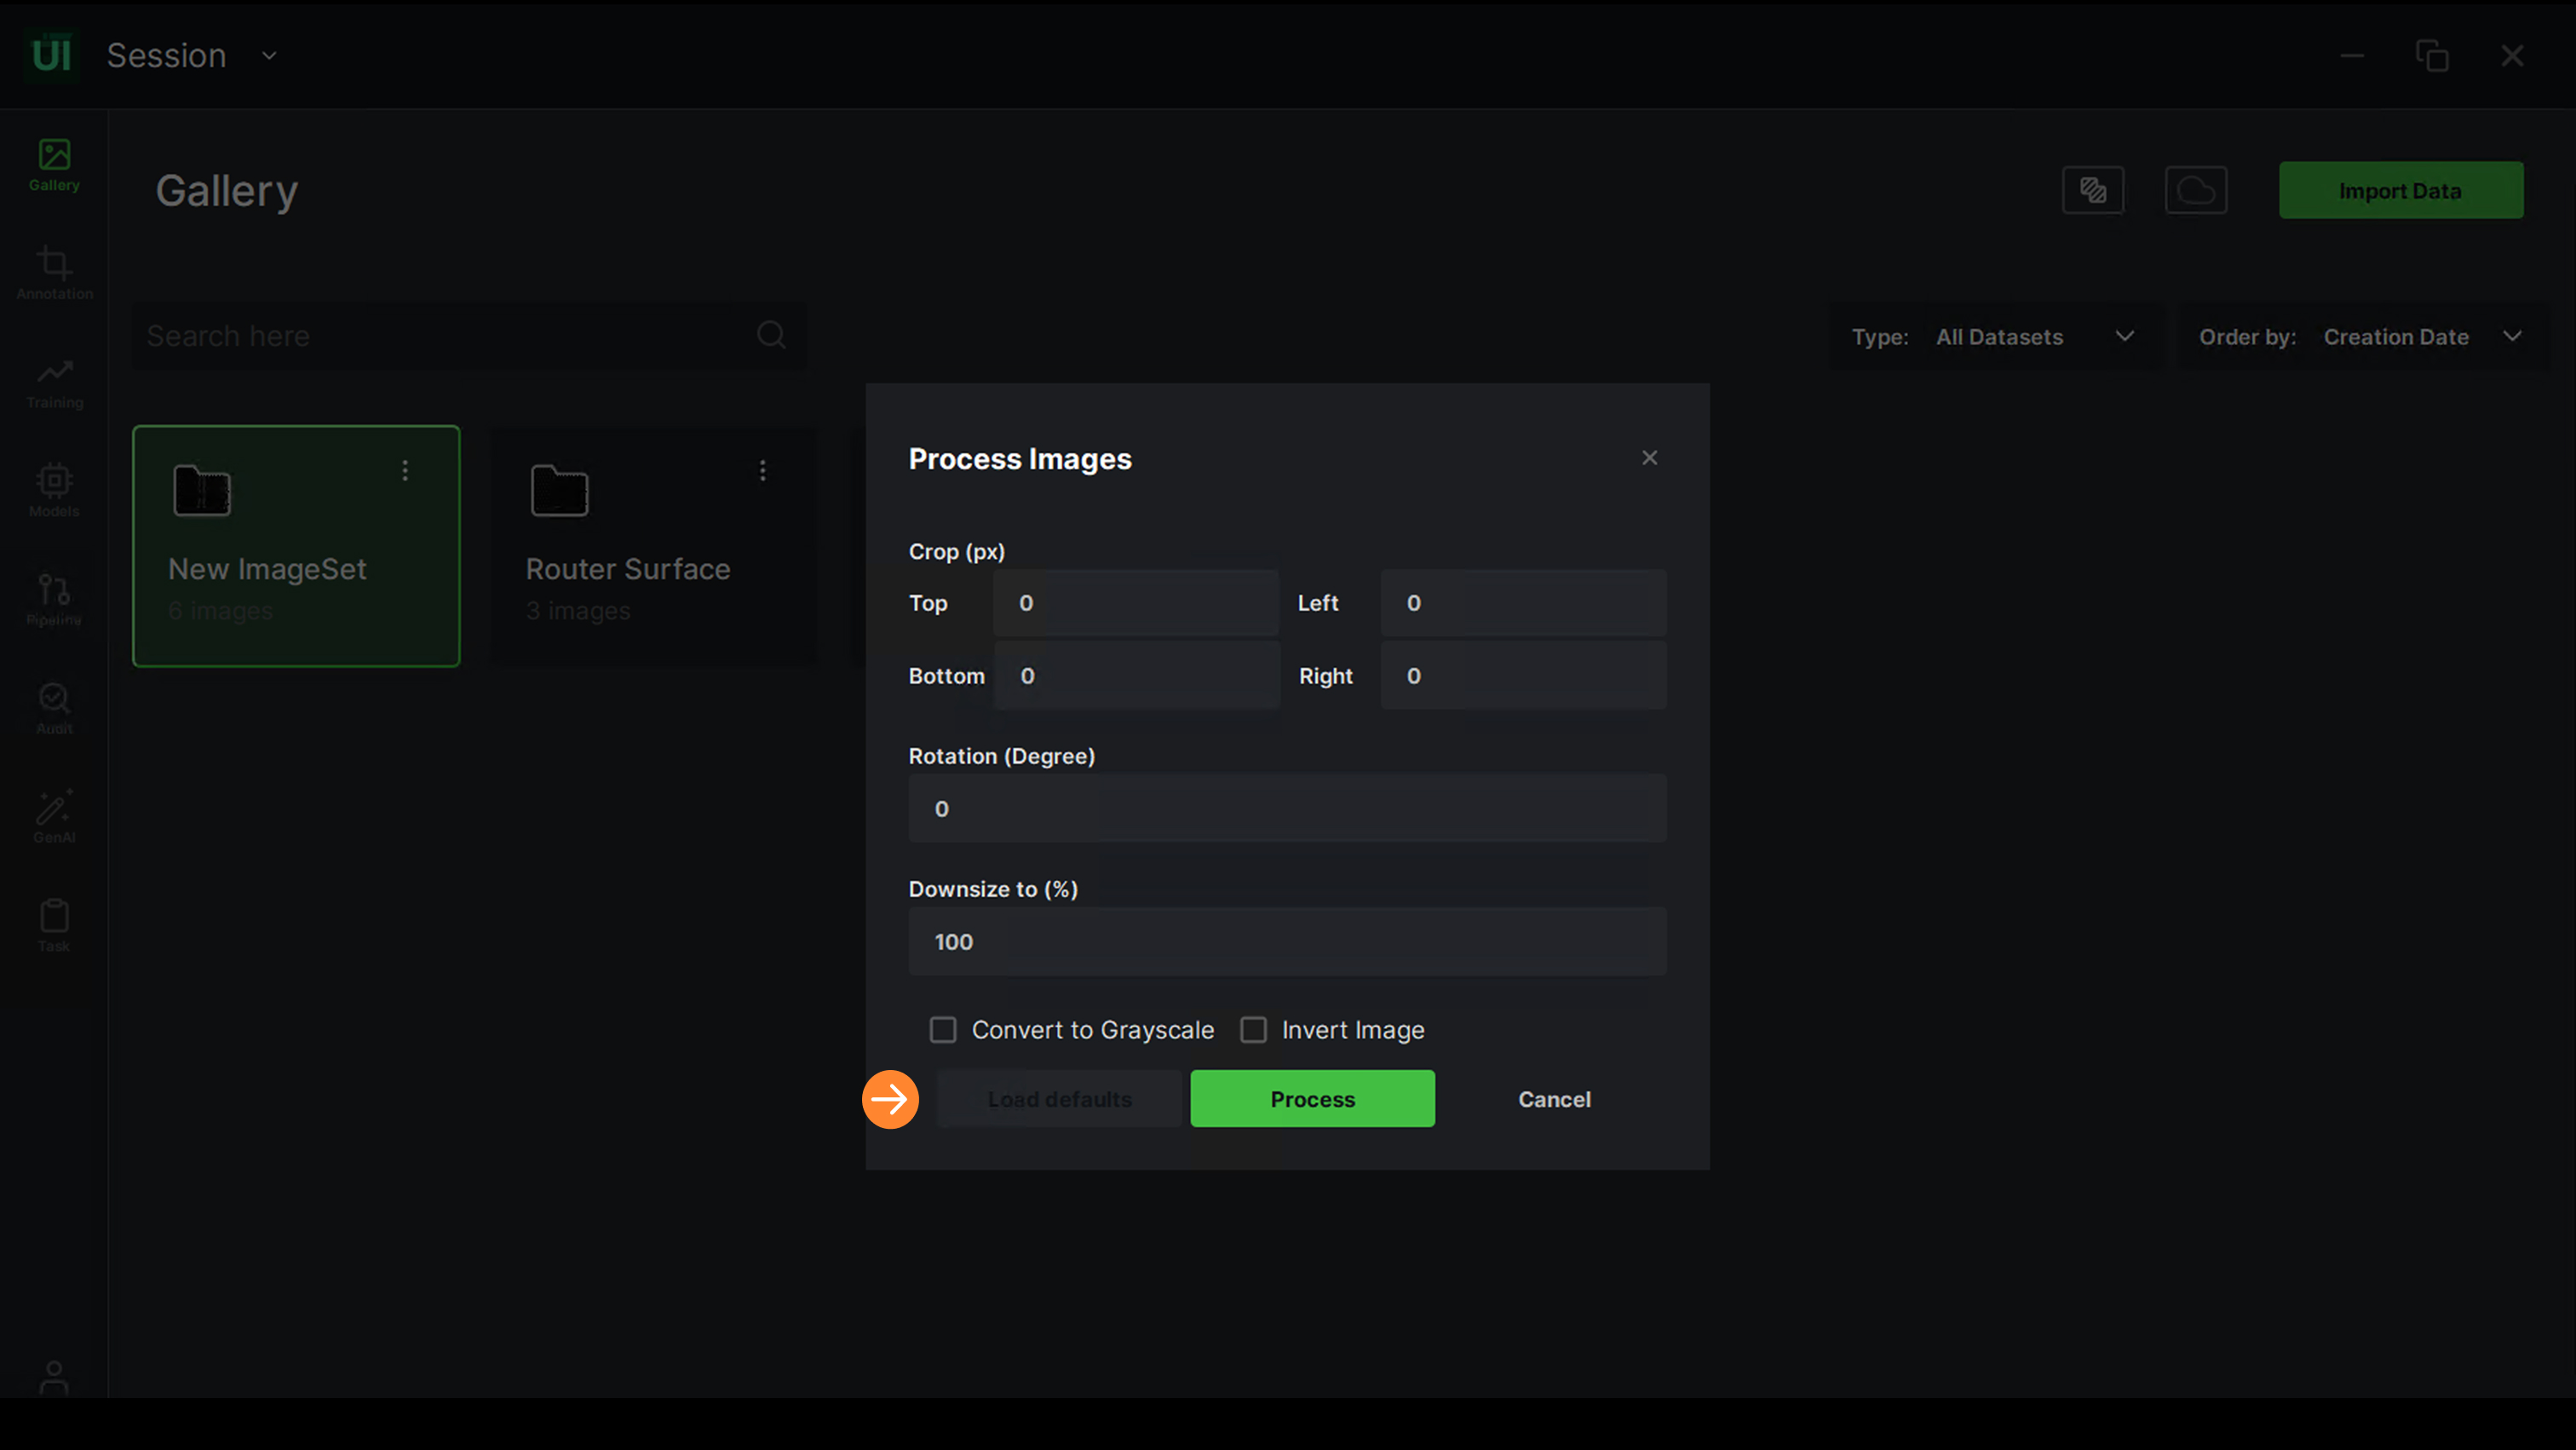Open the Annotation sidebar icon
Screen dimensions: 2576x1450
point(54,273)
